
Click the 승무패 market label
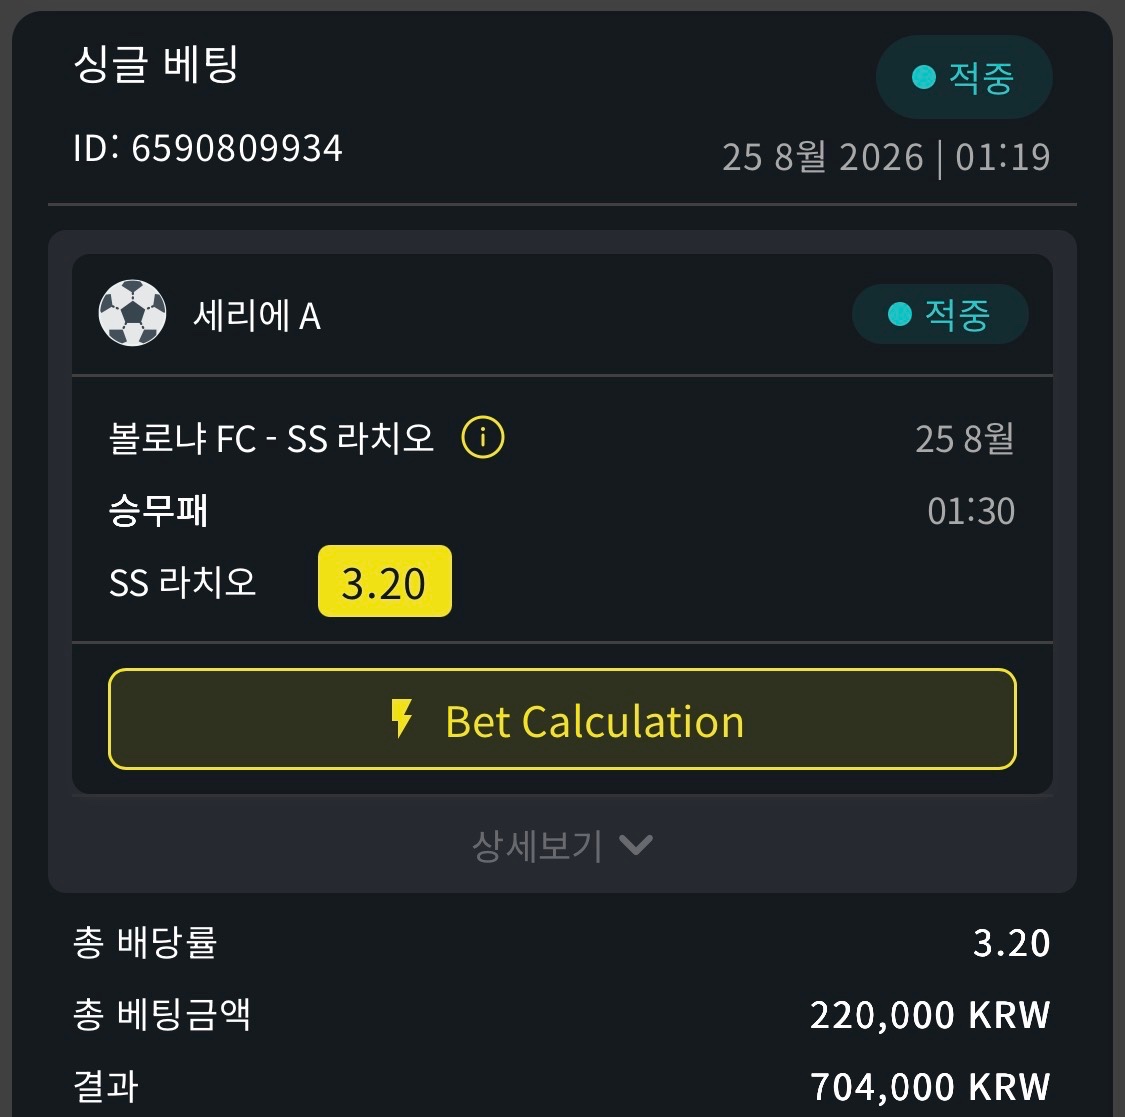[158, 511]
